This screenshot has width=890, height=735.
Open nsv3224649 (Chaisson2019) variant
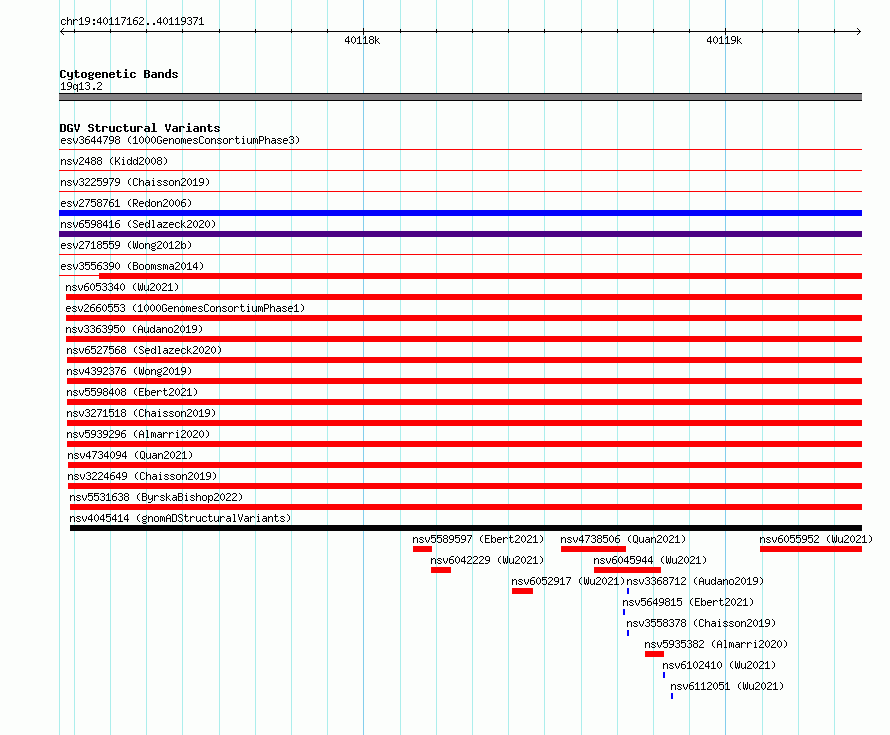(142, 476)
